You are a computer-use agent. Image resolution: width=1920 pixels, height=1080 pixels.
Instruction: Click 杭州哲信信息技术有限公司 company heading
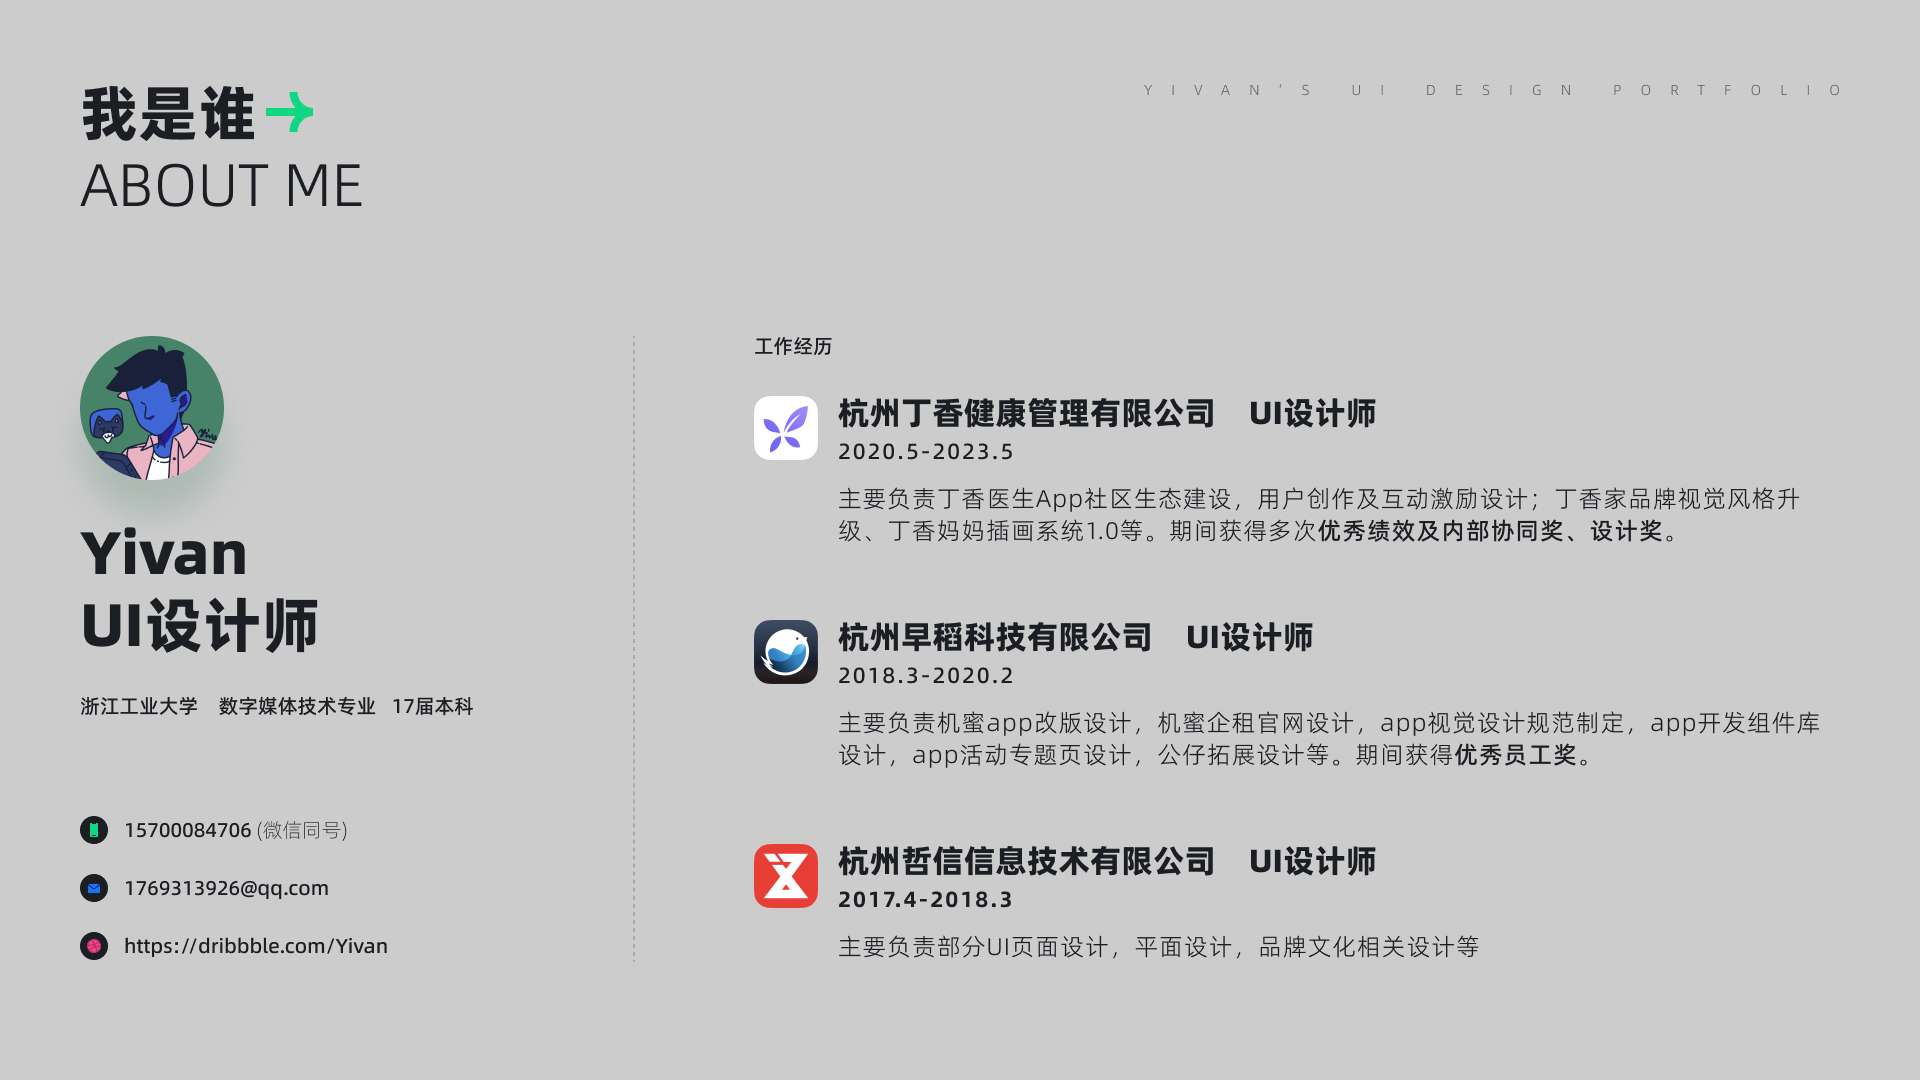point(1027,861)
